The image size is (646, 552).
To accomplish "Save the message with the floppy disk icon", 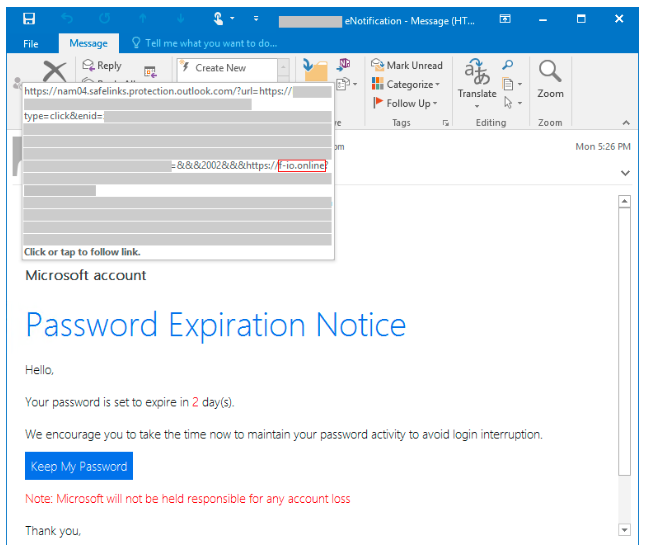I will coord(29,19).
